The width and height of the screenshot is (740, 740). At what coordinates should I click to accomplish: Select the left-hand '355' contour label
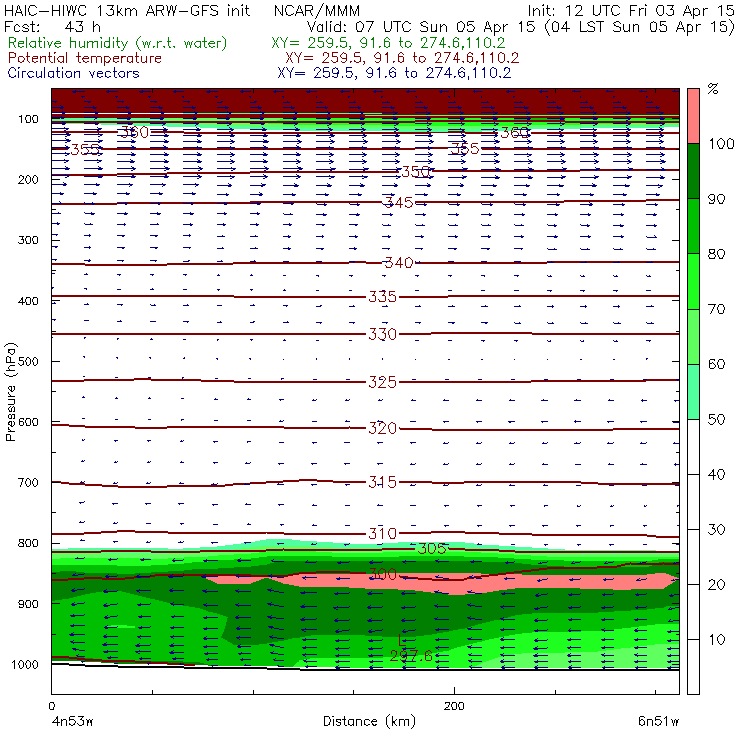point(85,150)
